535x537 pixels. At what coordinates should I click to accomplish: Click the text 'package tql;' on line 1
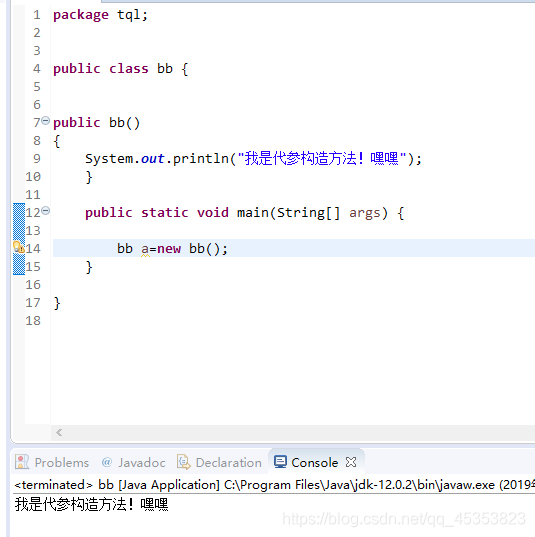(x=100, y=15)
